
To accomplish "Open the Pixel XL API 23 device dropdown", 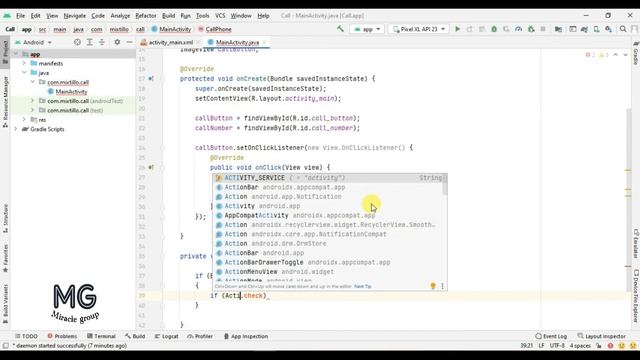I will [x=418, y=29].
